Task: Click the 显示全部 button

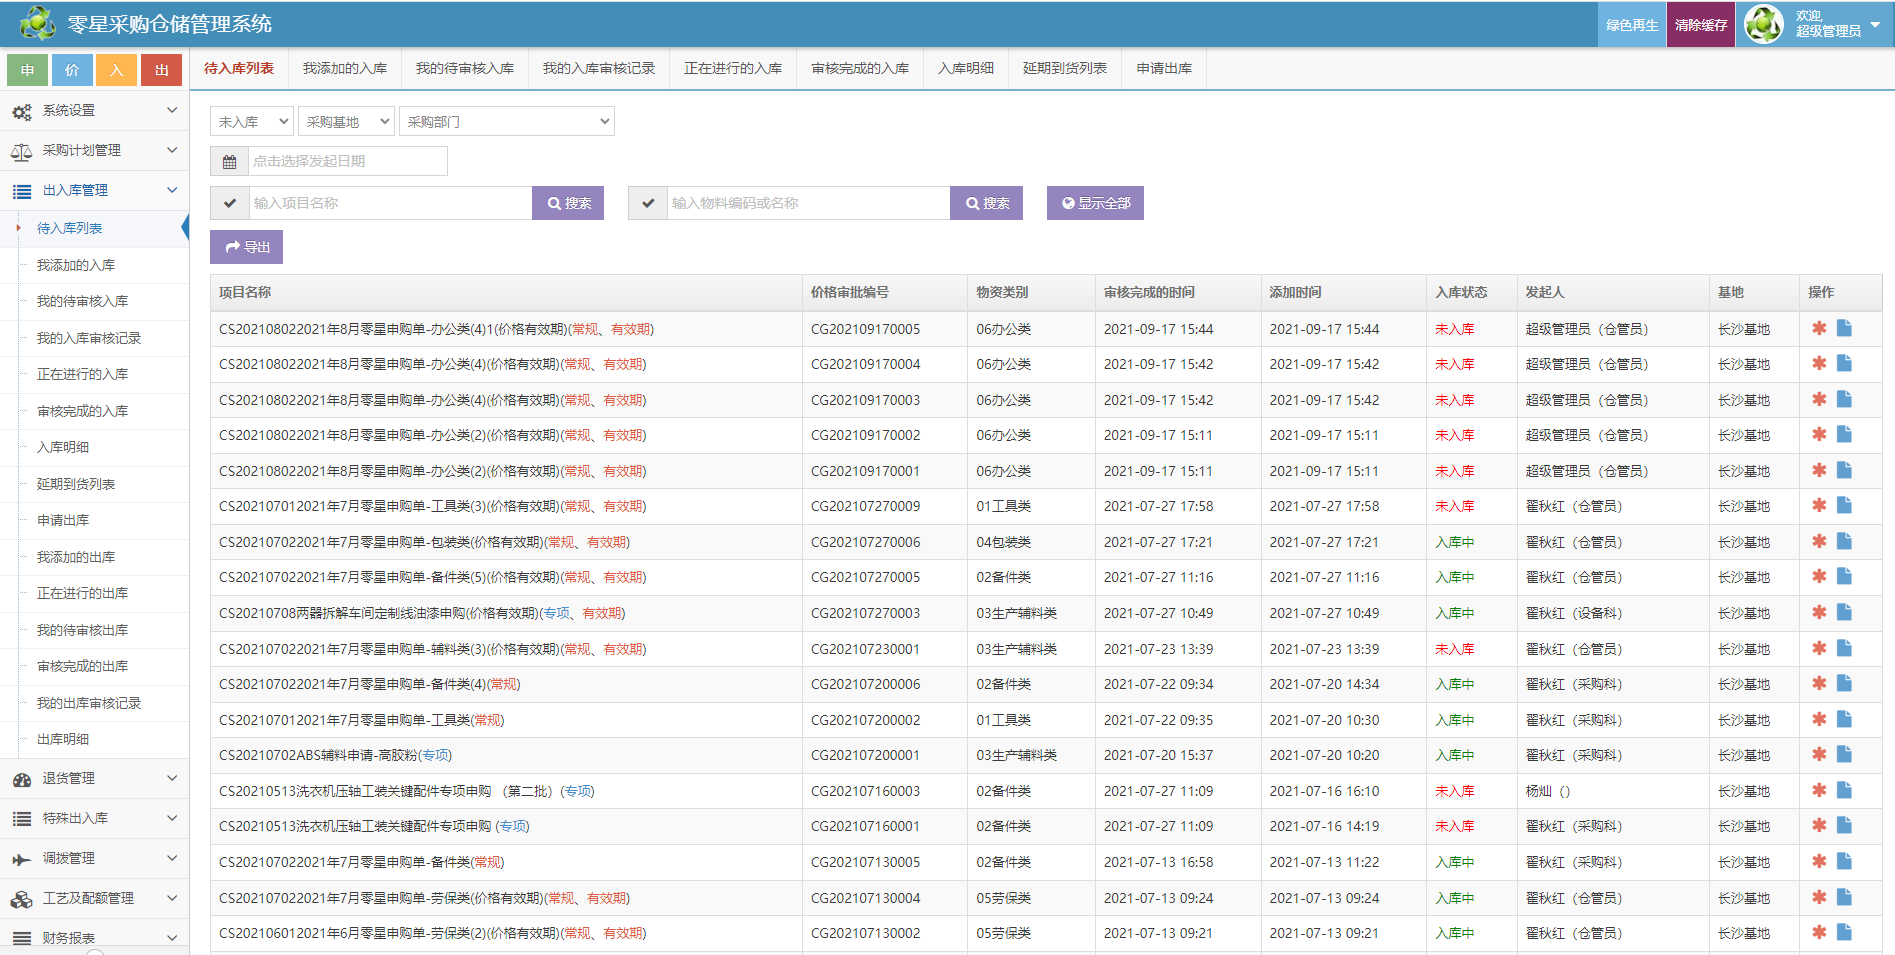Action: point(1095,203)
